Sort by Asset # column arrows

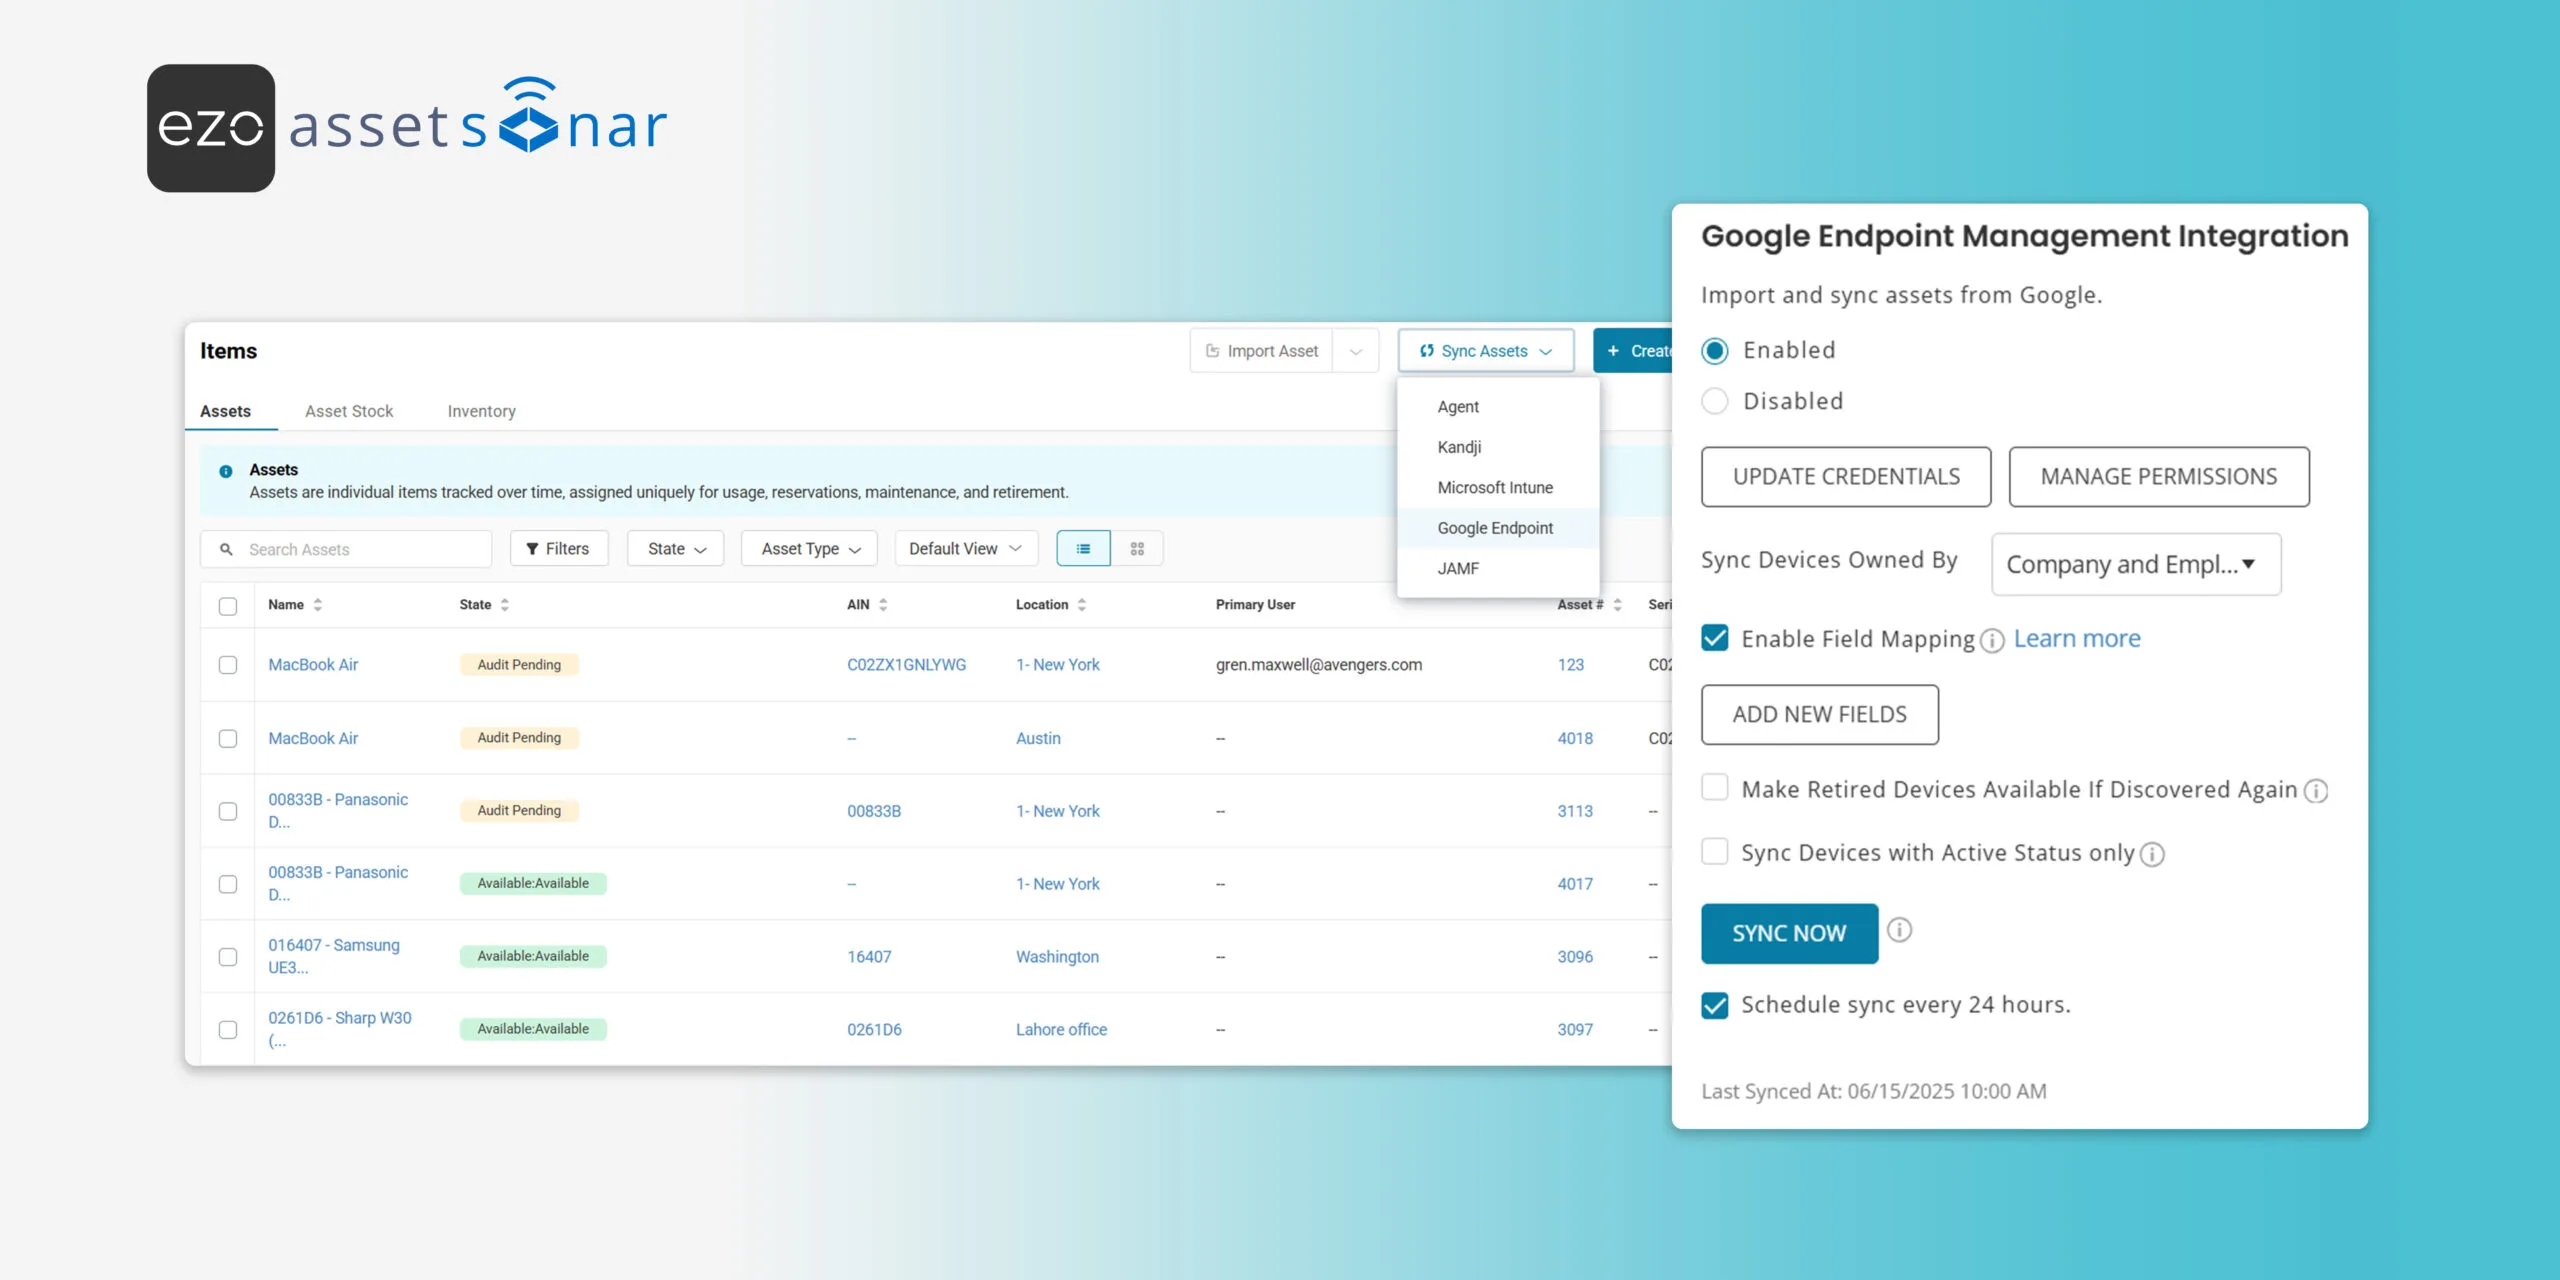coord(1617,605)
